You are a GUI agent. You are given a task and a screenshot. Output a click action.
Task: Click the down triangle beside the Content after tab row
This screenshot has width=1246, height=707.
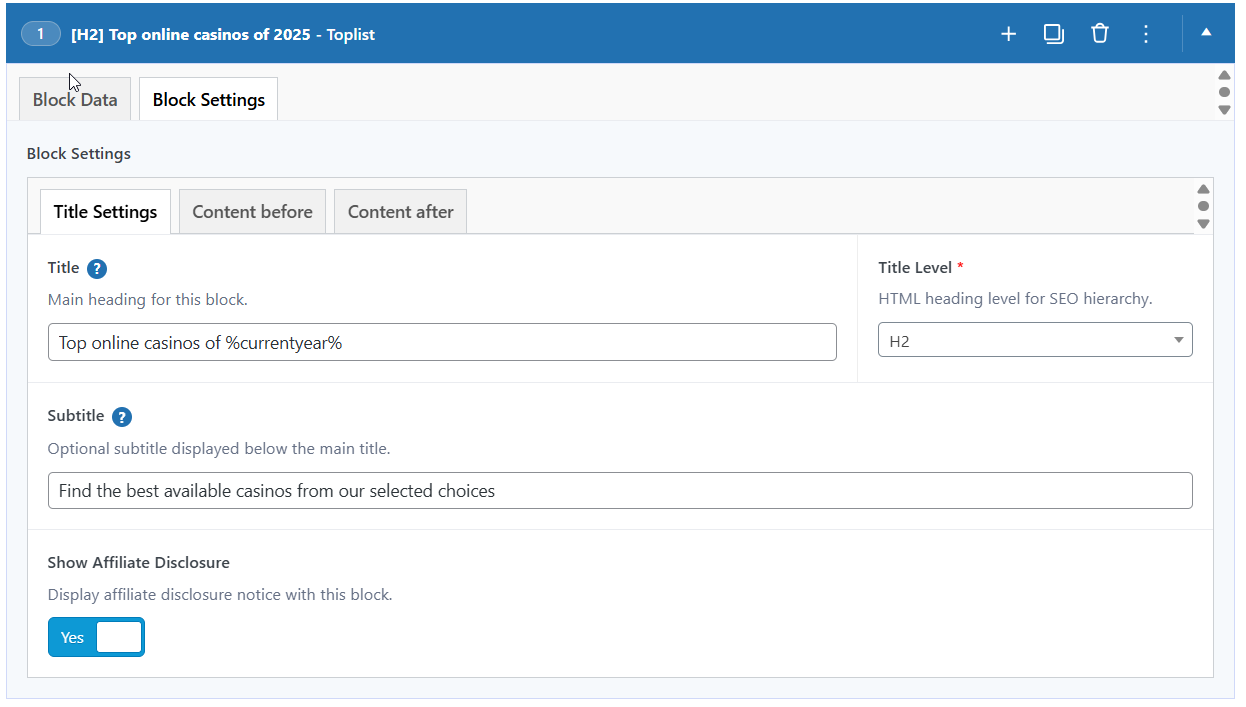[1203, 224]
